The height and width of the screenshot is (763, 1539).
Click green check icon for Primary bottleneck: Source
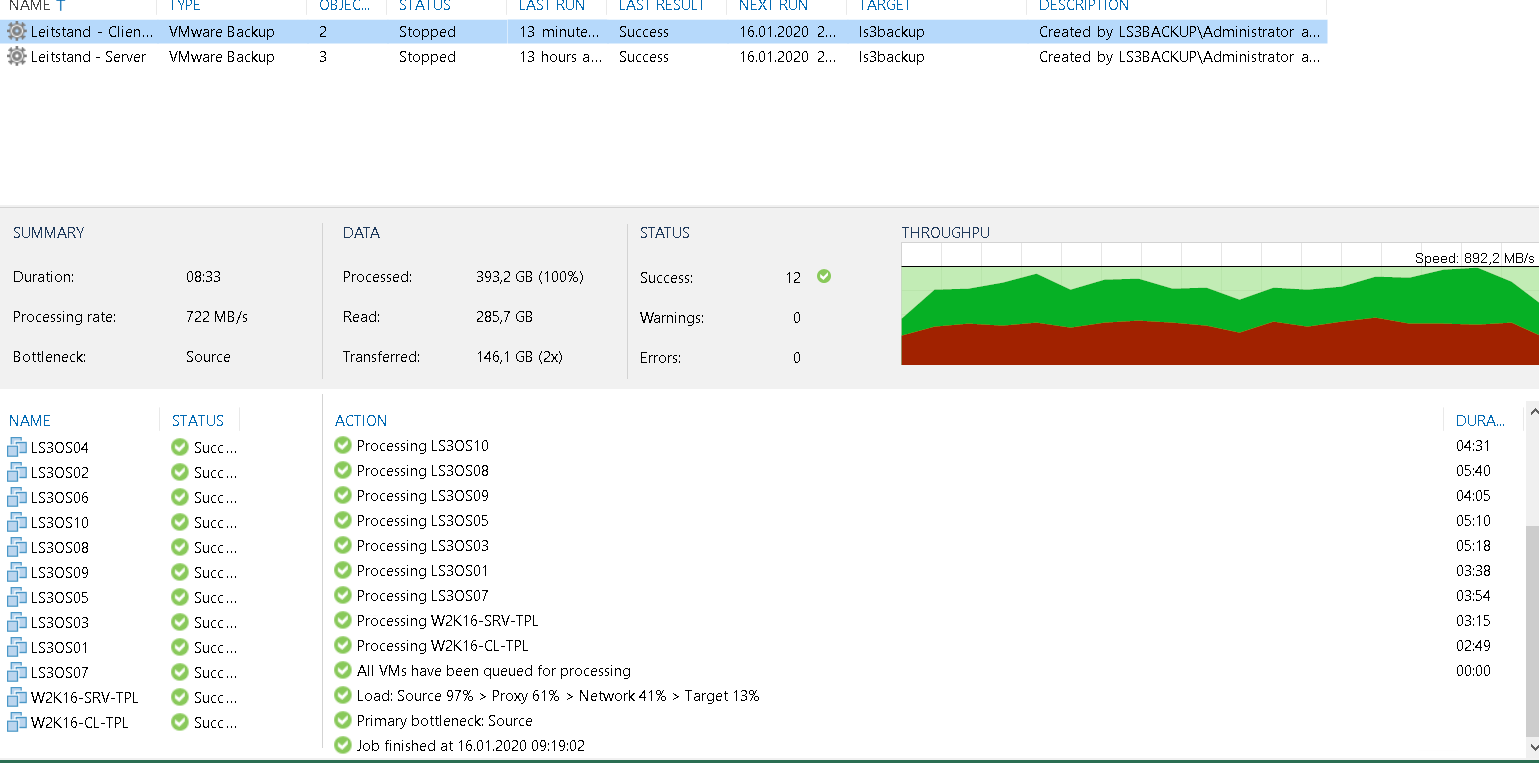pos(343,720)
